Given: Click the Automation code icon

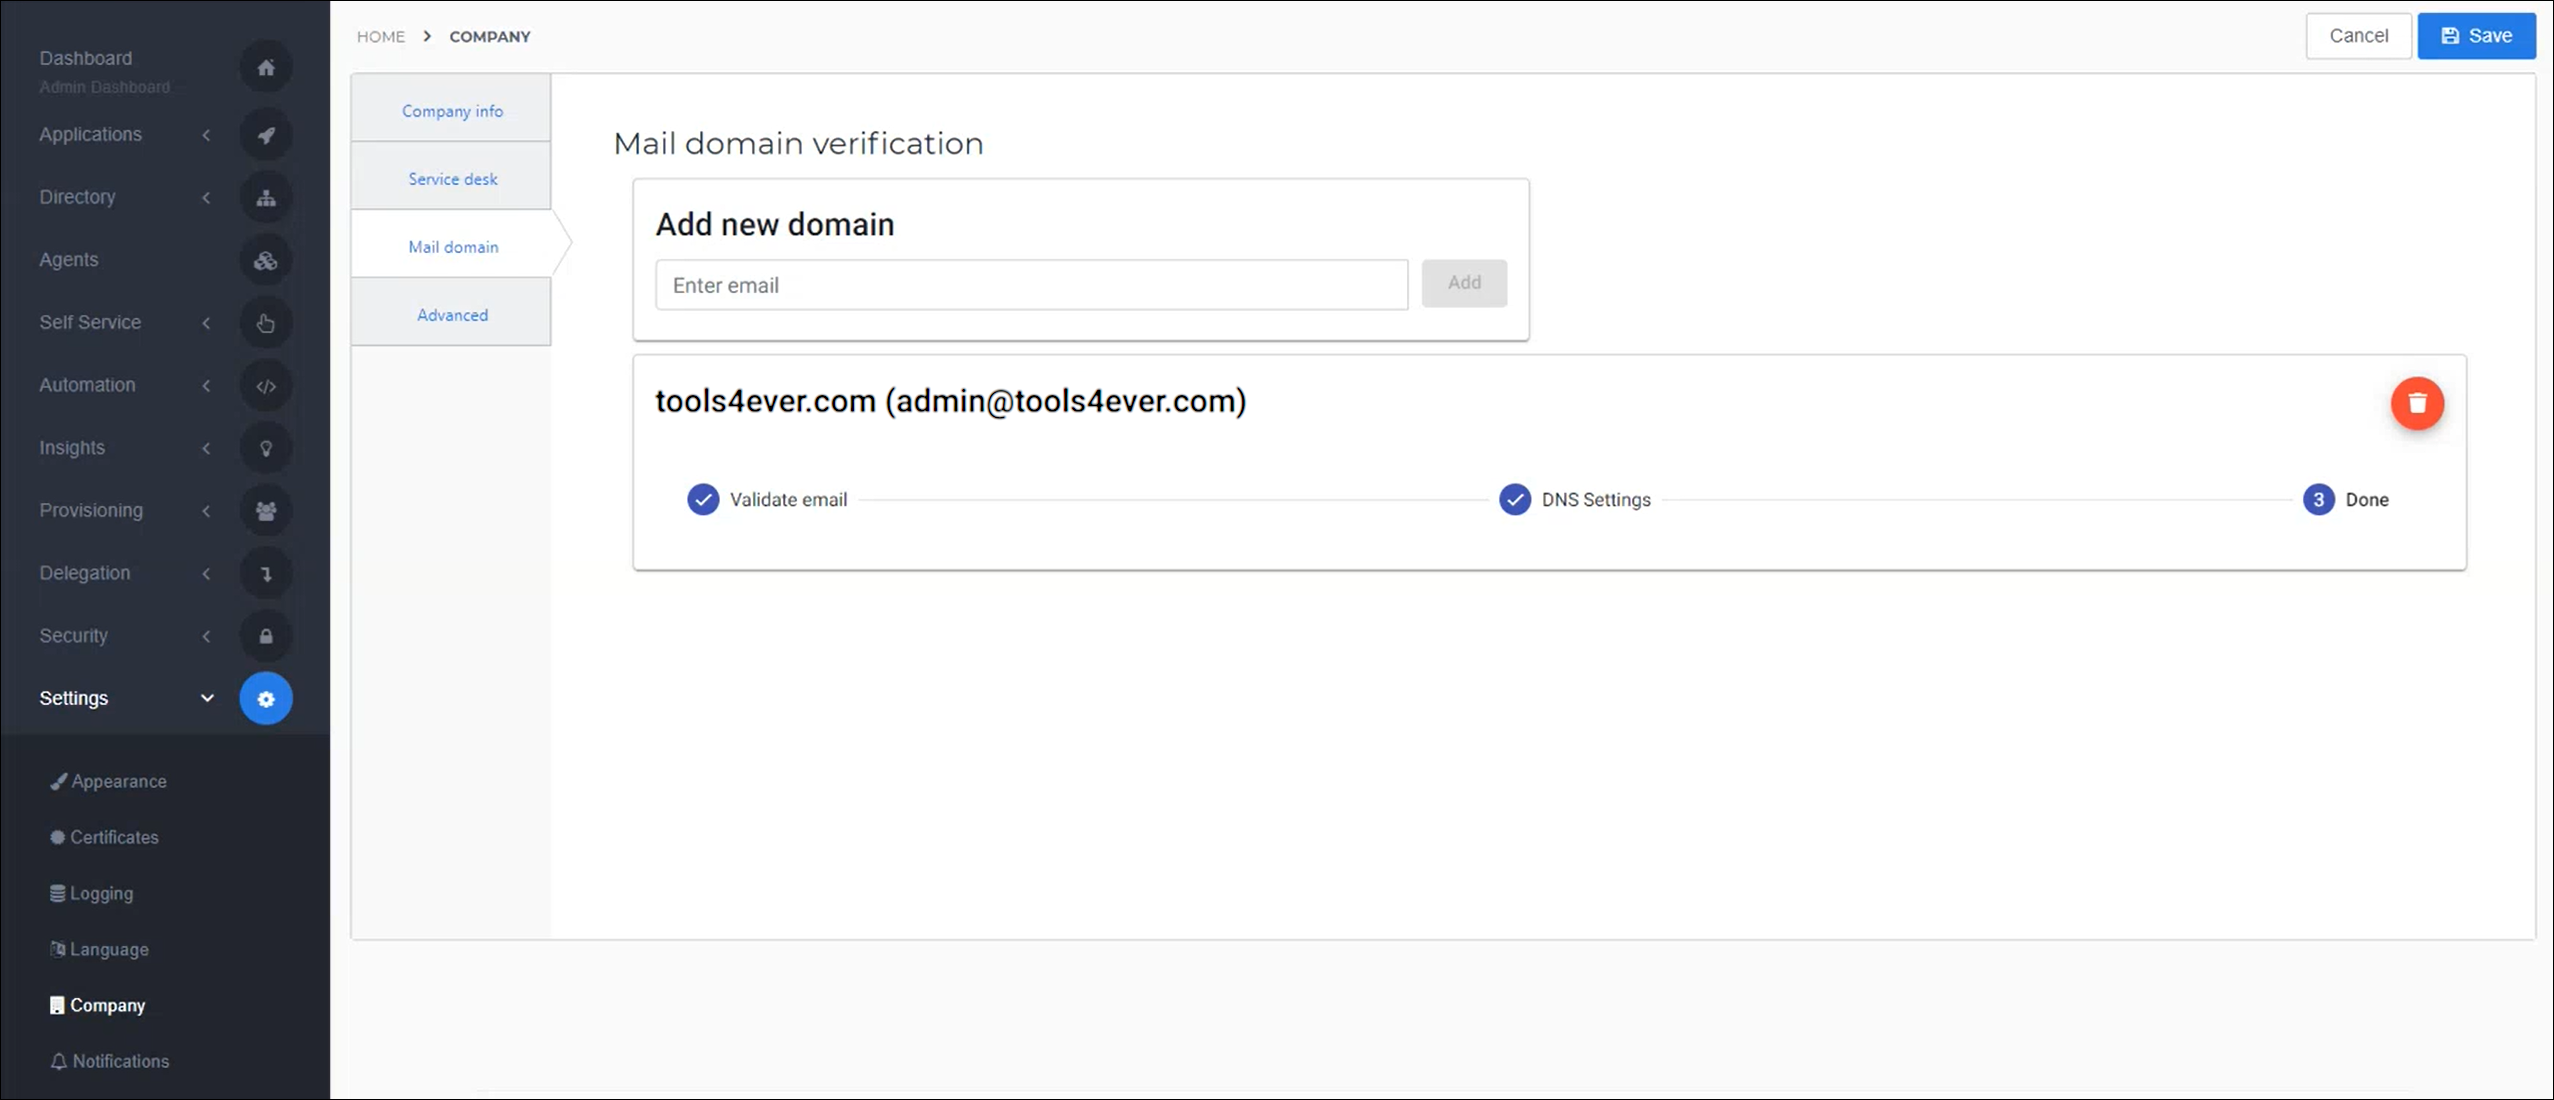Looking at the screenshot, I should pyautogui.click(x=266, y=386).
